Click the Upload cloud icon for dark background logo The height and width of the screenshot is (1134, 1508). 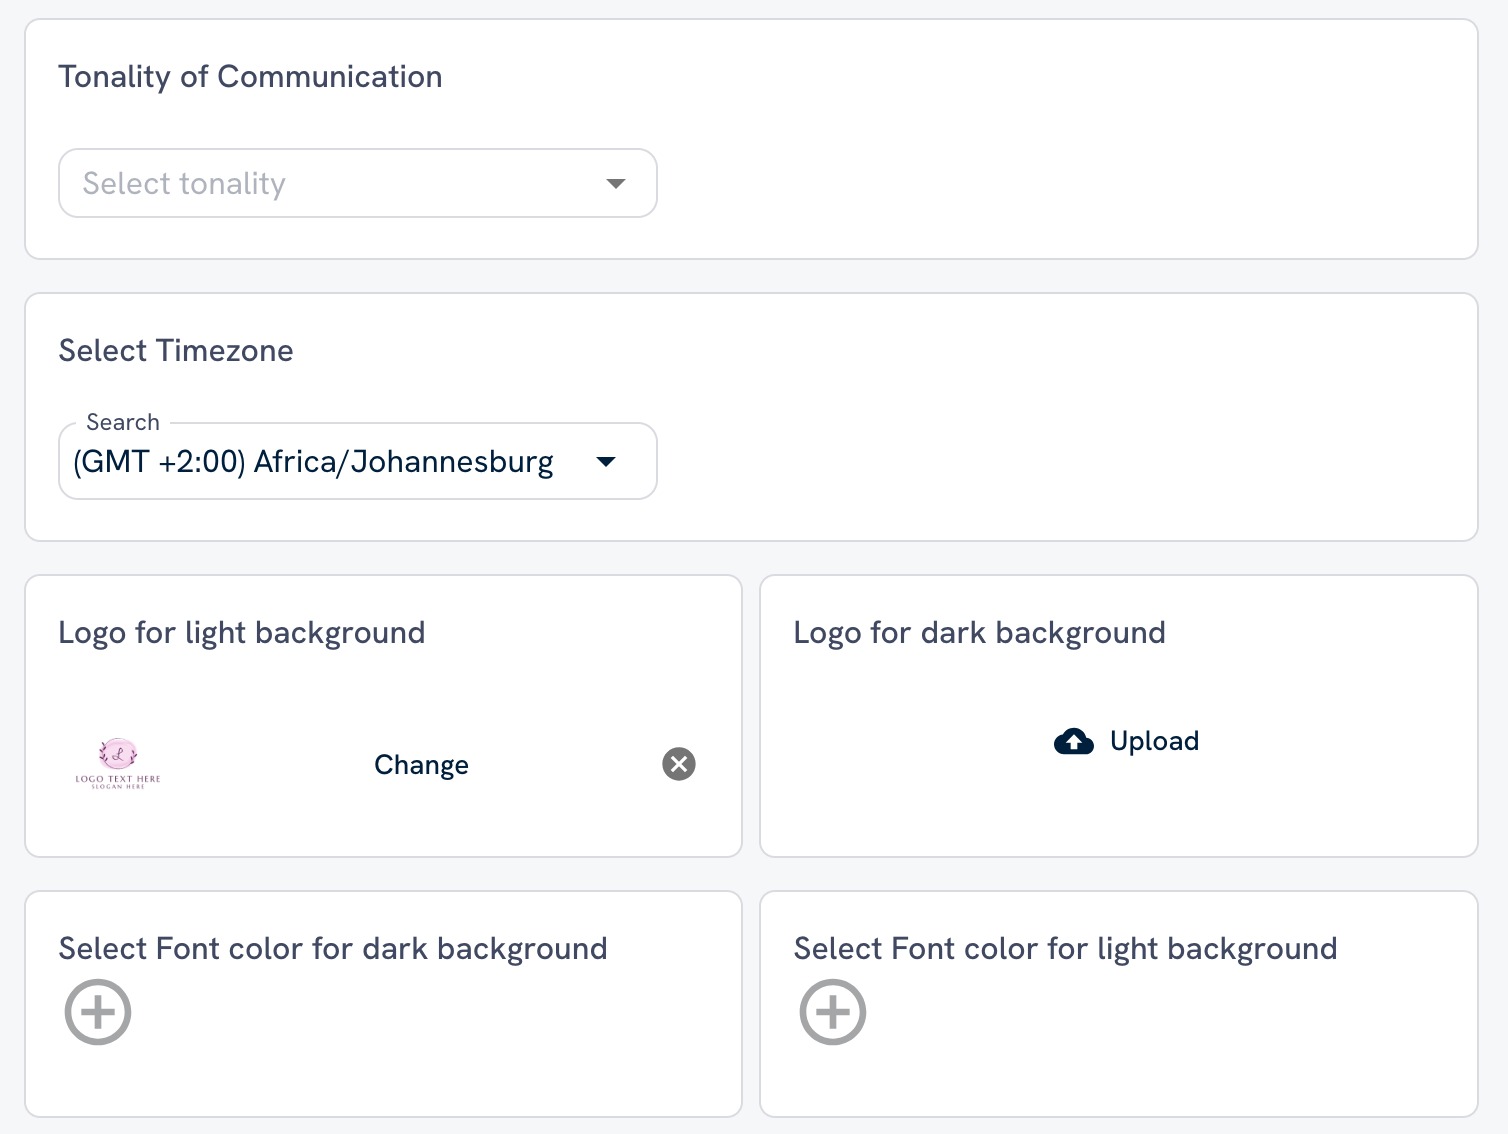1073,741
